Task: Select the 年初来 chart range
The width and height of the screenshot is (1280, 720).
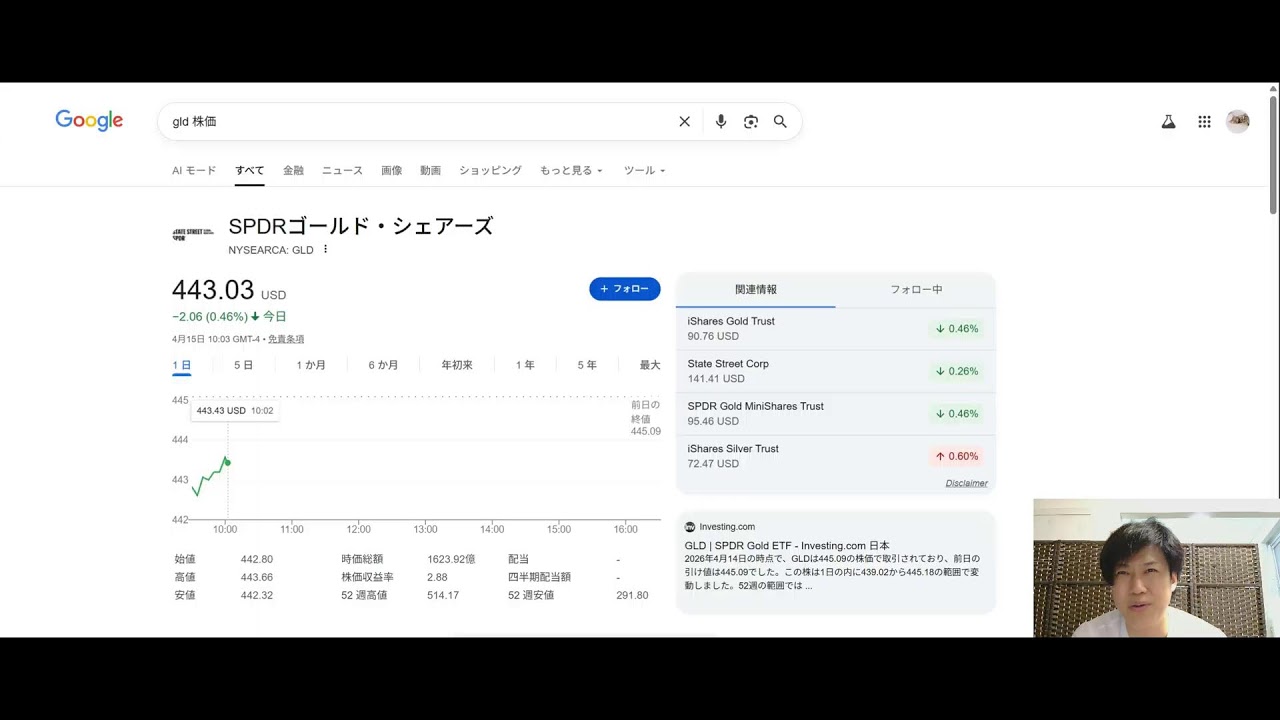Action: 457,365
